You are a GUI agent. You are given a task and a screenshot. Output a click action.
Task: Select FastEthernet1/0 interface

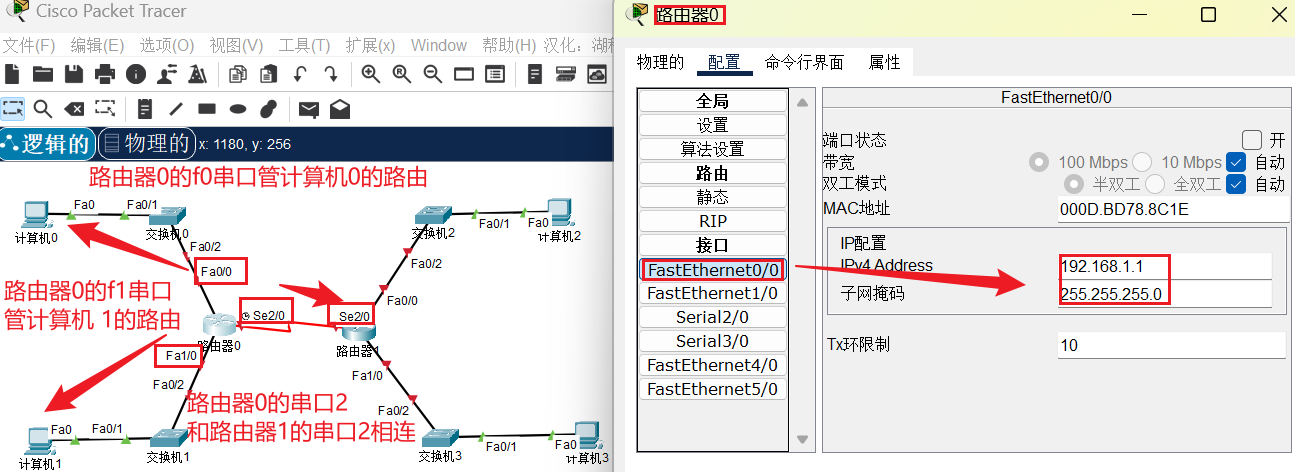click(713, 293)
